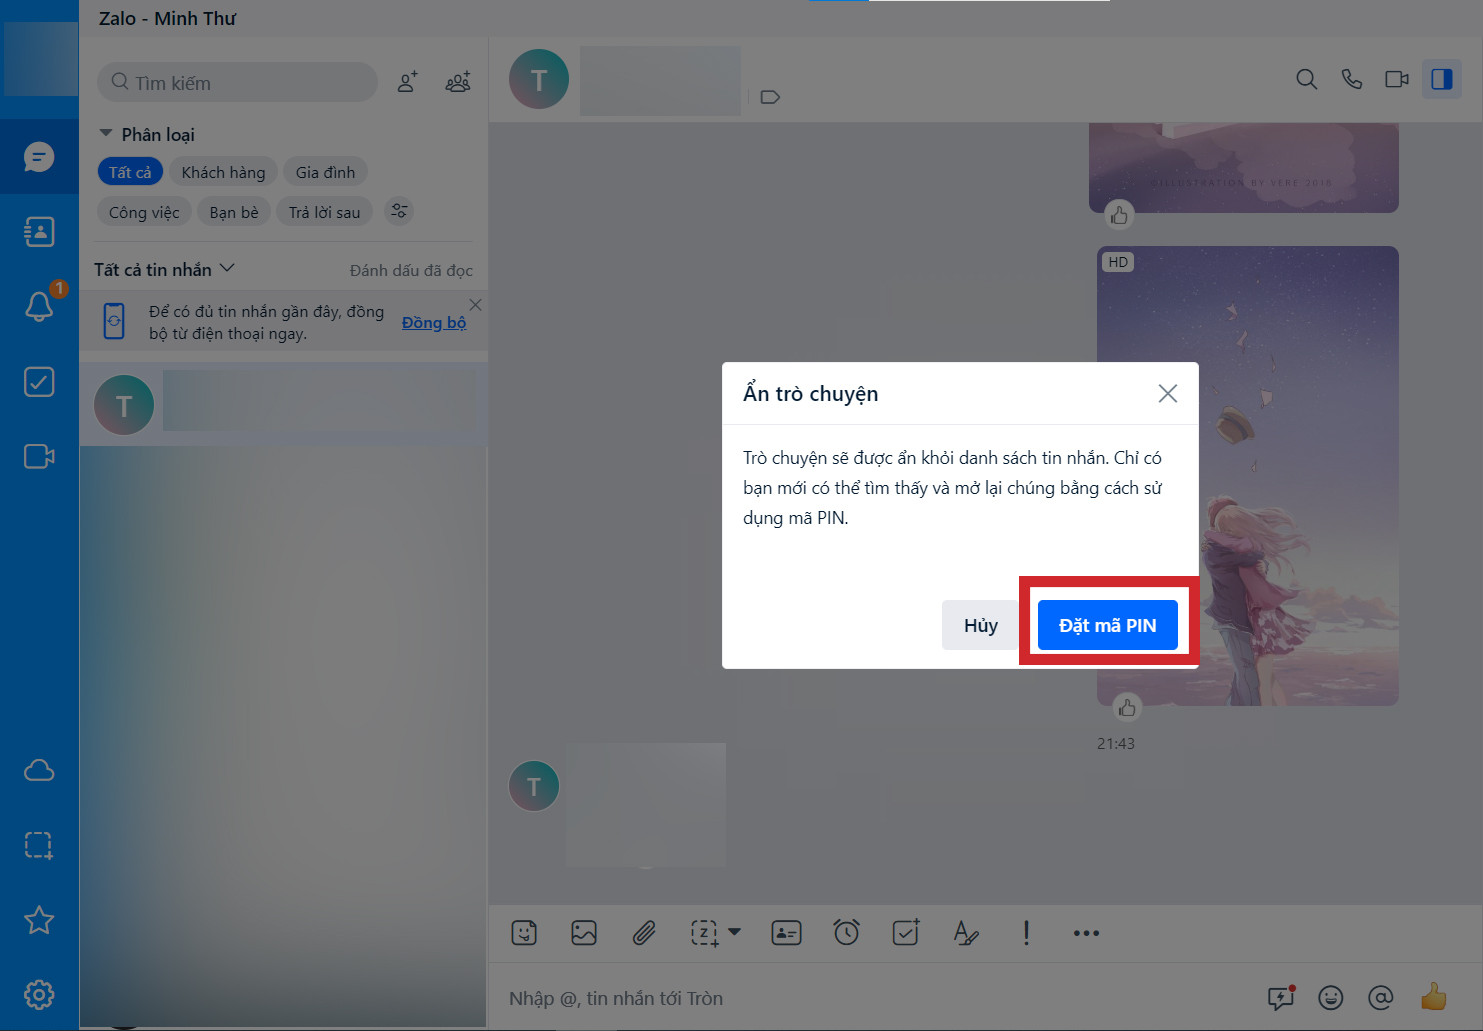This screenshot has width=1483, height=1031.
Task: Toggle the conversation info side panel
Action: point(1441,79)
